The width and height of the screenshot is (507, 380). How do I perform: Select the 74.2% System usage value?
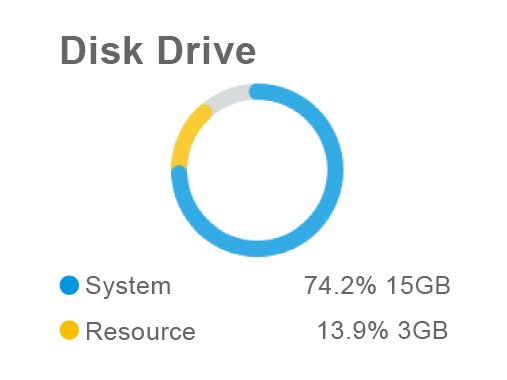[x=340, y=285]
